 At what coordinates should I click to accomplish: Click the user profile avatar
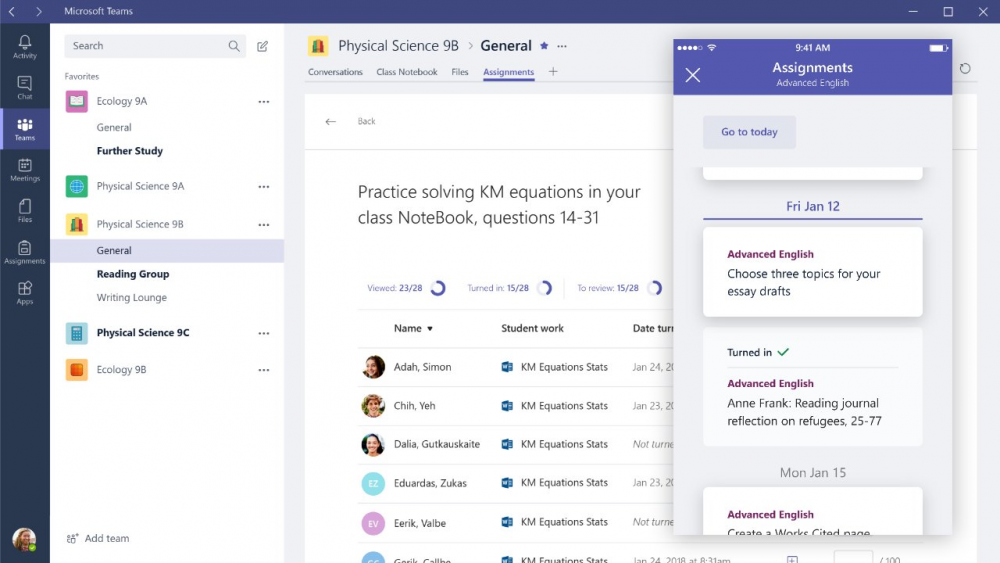tap(24, 539)
